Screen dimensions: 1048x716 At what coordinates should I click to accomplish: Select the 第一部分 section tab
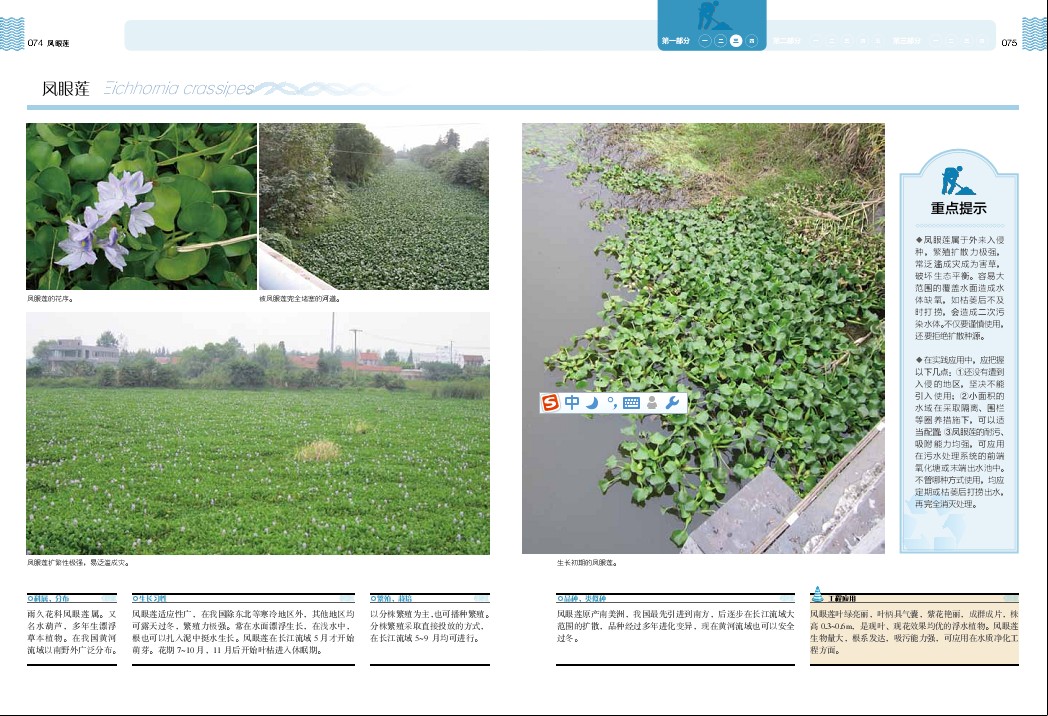tap(676, 42)
